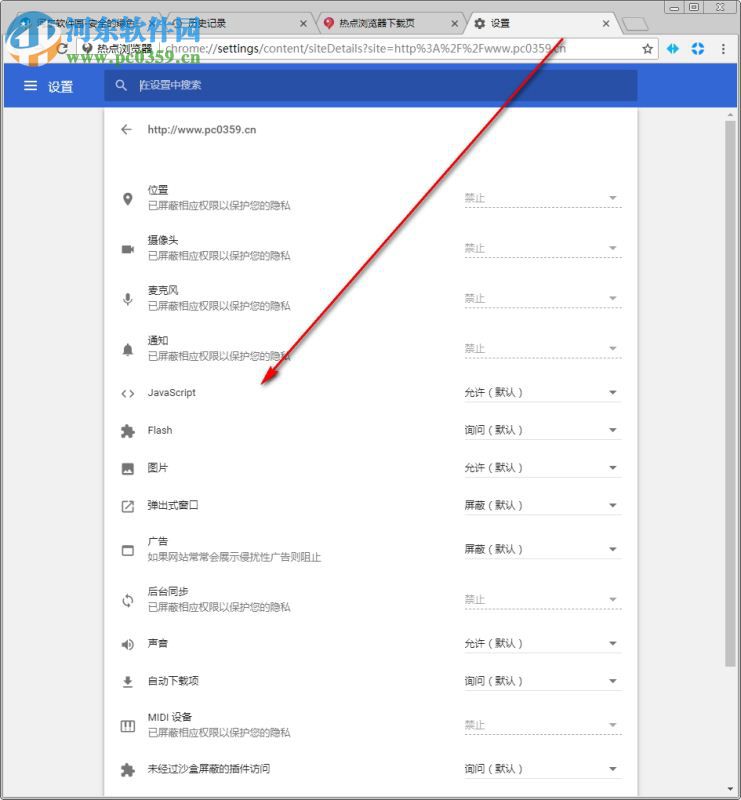Click the vertical scrollbar of the settings page
Screen dimensions: 741x800
coord(730,393)
